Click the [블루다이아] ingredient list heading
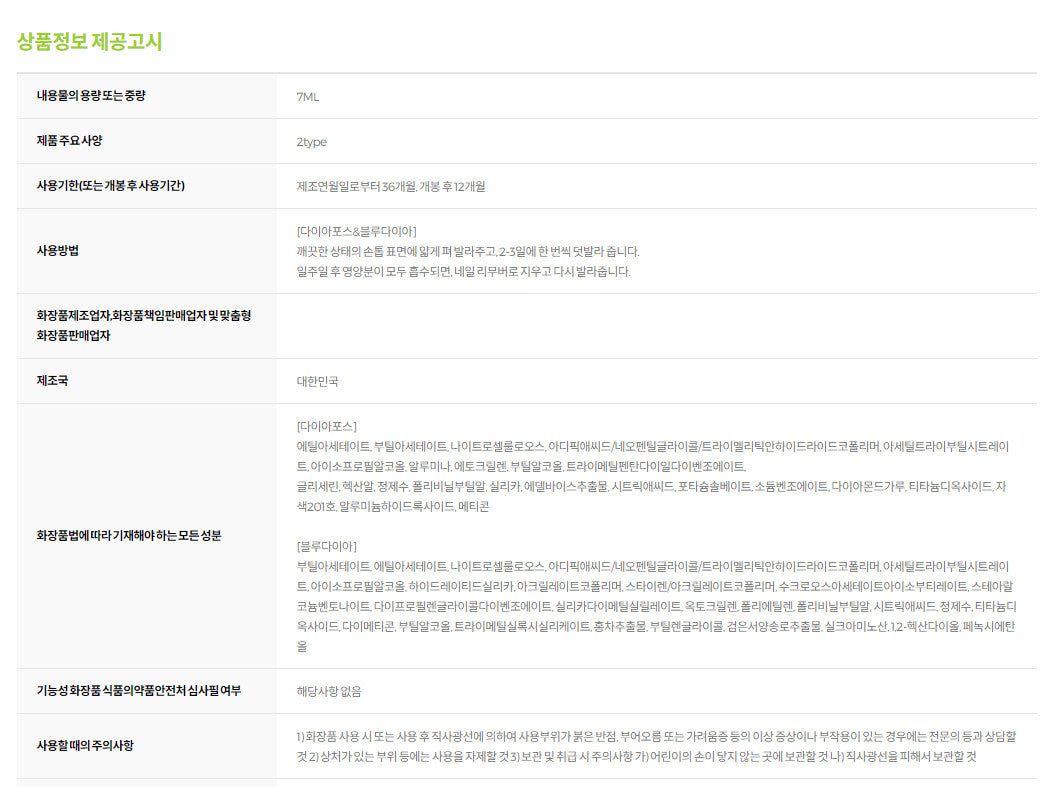The image size is (1060, 787). click(327, 546)
